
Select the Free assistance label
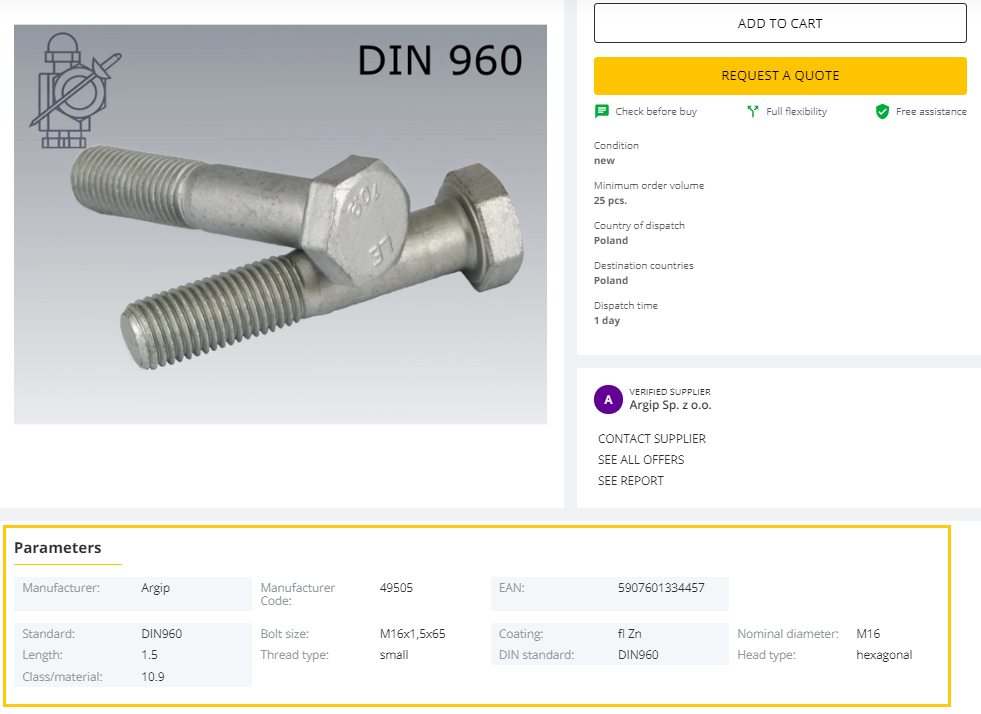[x=931, y=111]
